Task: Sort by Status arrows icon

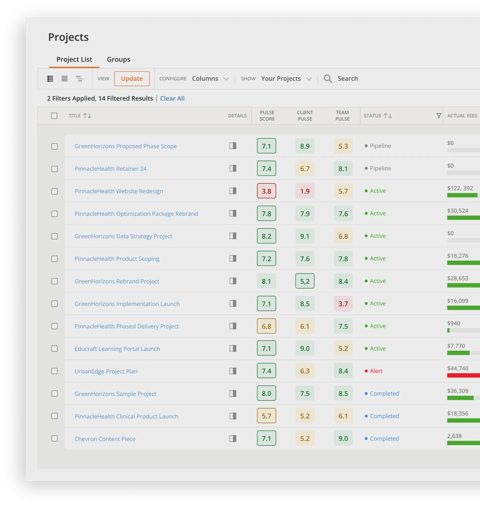Action: coord(388,116)
